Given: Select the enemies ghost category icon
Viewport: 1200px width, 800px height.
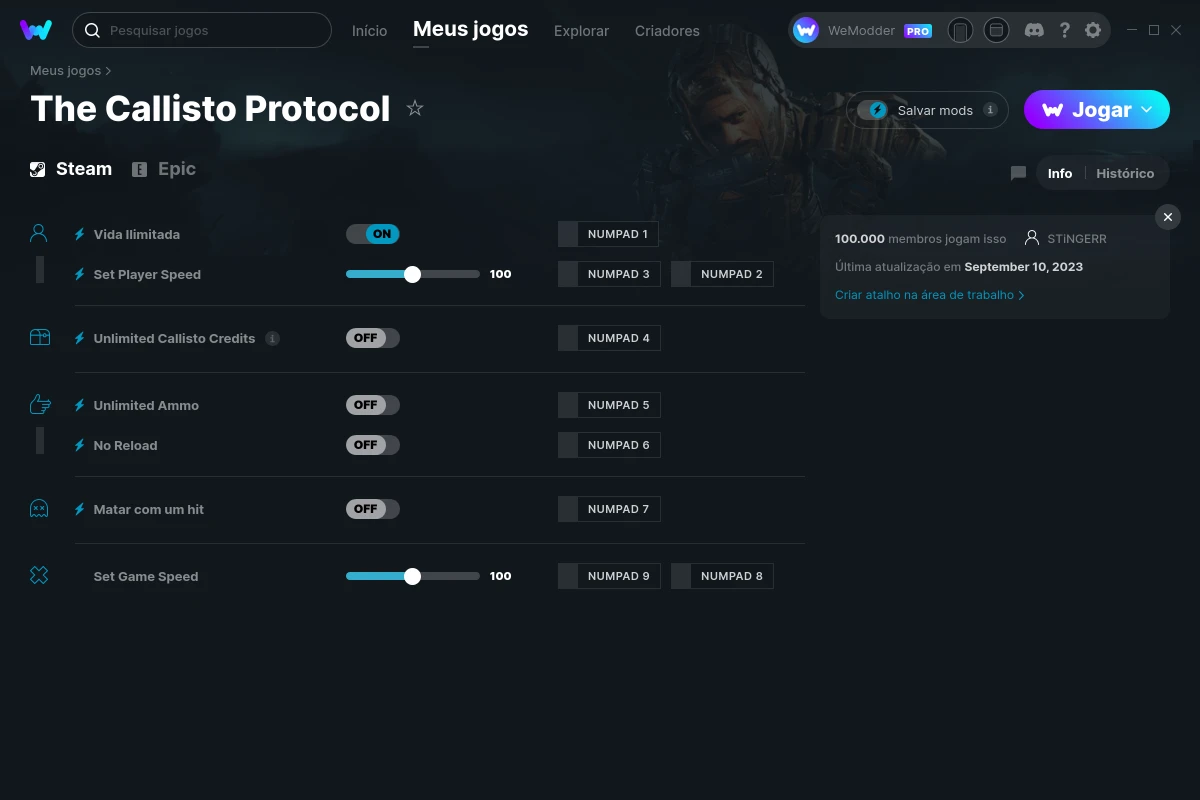Looking at the screenshot, I should point(39,509).
